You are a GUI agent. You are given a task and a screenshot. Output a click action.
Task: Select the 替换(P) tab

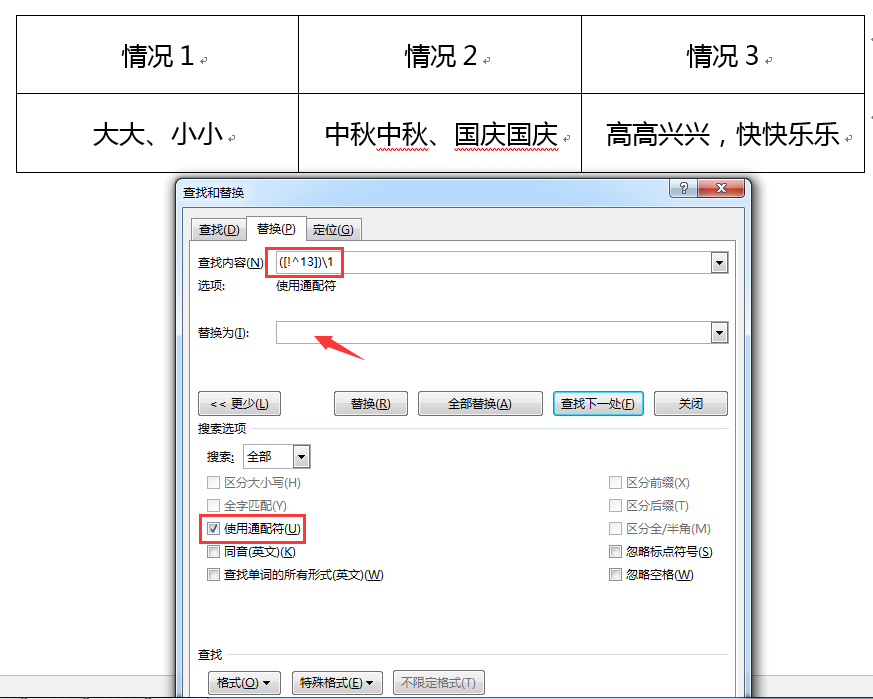click(x=276, y=228)
